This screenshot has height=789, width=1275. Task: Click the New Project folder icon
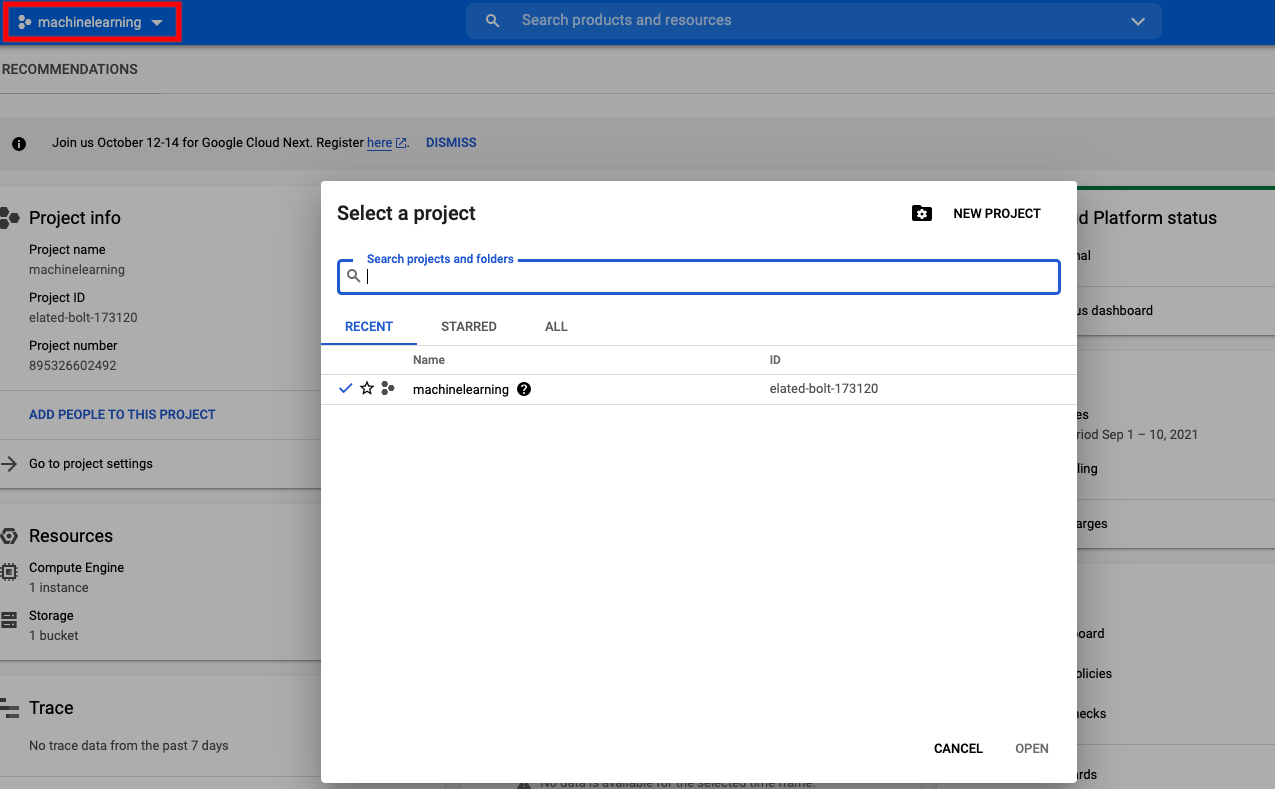(x=922, y=213)
